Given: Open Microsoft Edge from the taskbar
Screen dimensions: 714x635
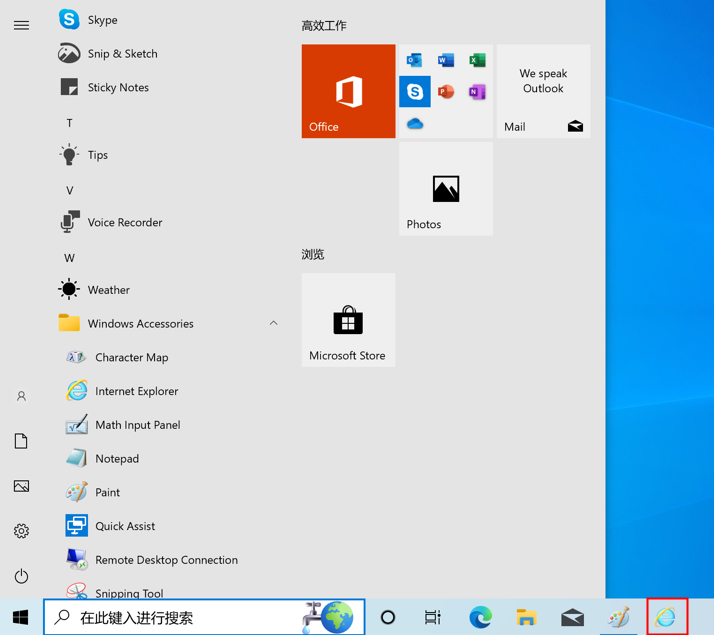Looking at the screenshot, I should coord(480,618).
